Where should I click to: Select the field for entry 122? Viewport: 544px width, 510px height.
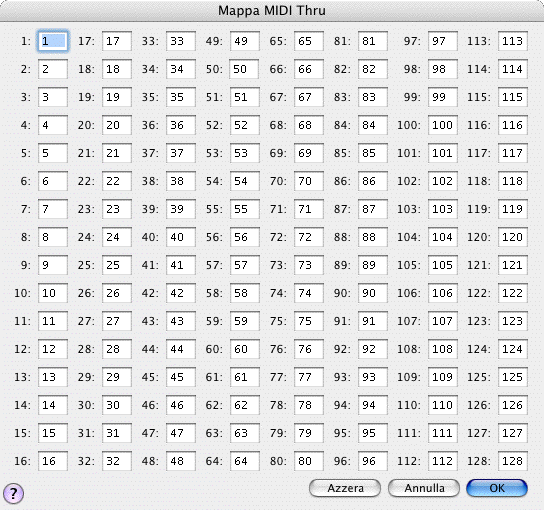tap(513, 293)
